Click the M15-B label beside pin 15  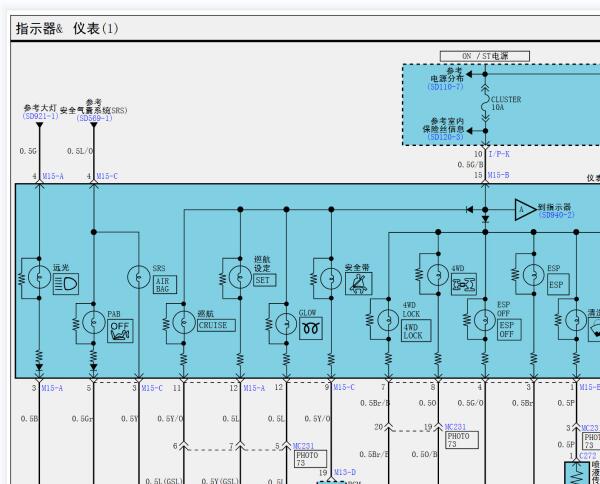click(x=499, y=175)
